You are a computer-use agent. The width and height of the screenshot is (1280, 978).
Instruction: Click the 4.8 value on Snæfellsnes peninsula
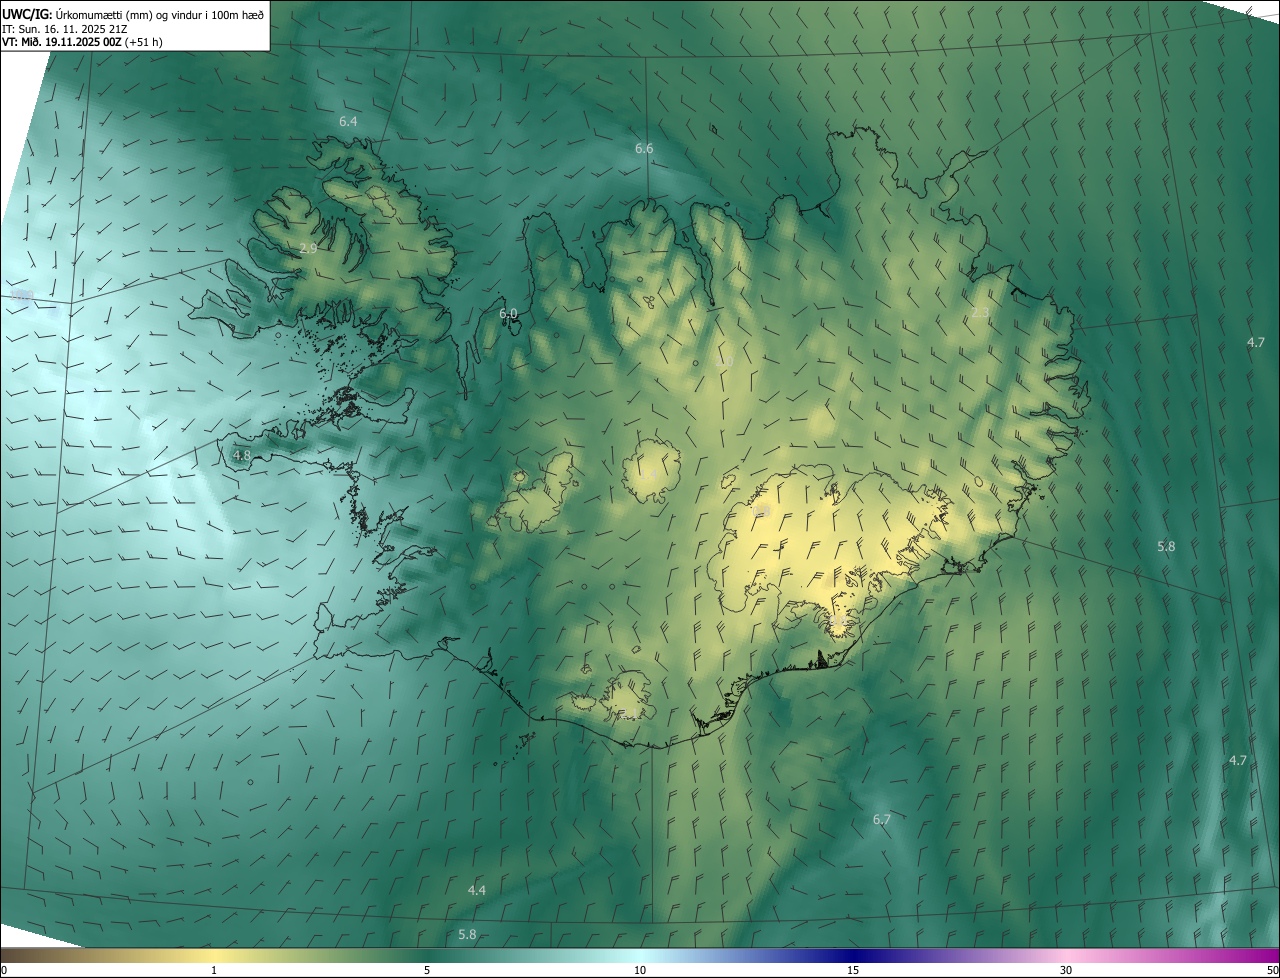pos(241,456)
